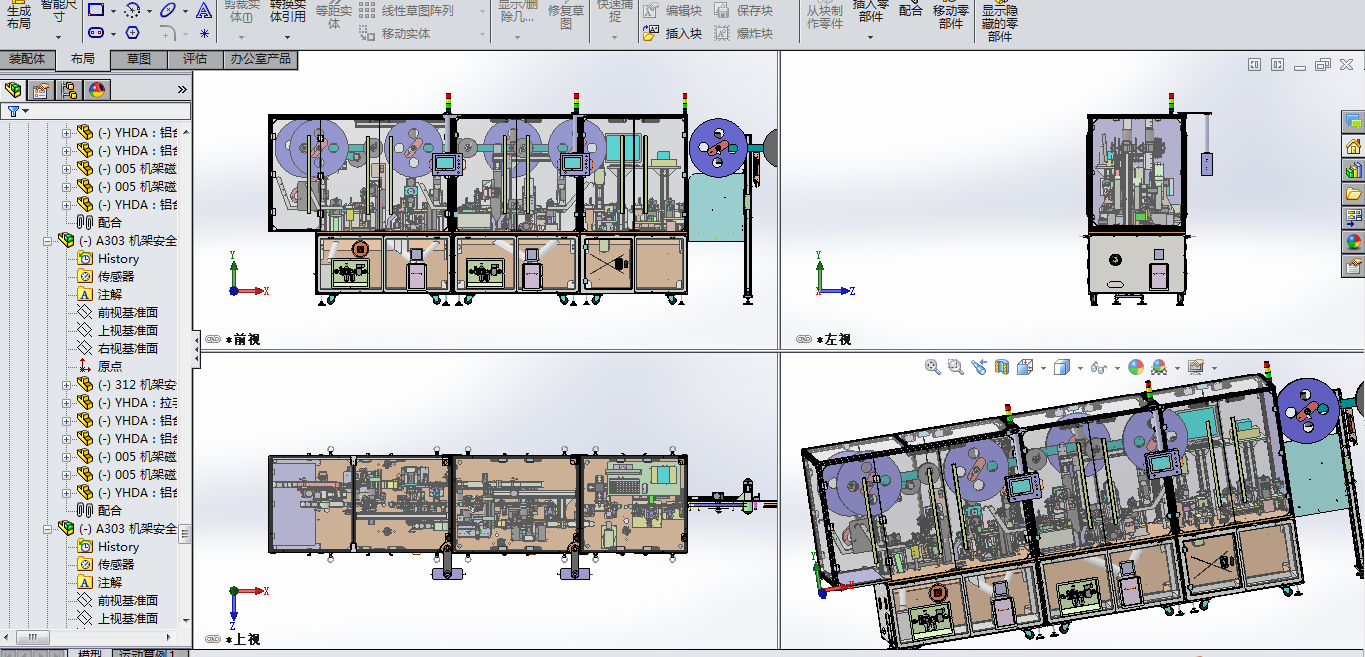
Task: Switch to the 评估 tab
Action: (194, 59)
